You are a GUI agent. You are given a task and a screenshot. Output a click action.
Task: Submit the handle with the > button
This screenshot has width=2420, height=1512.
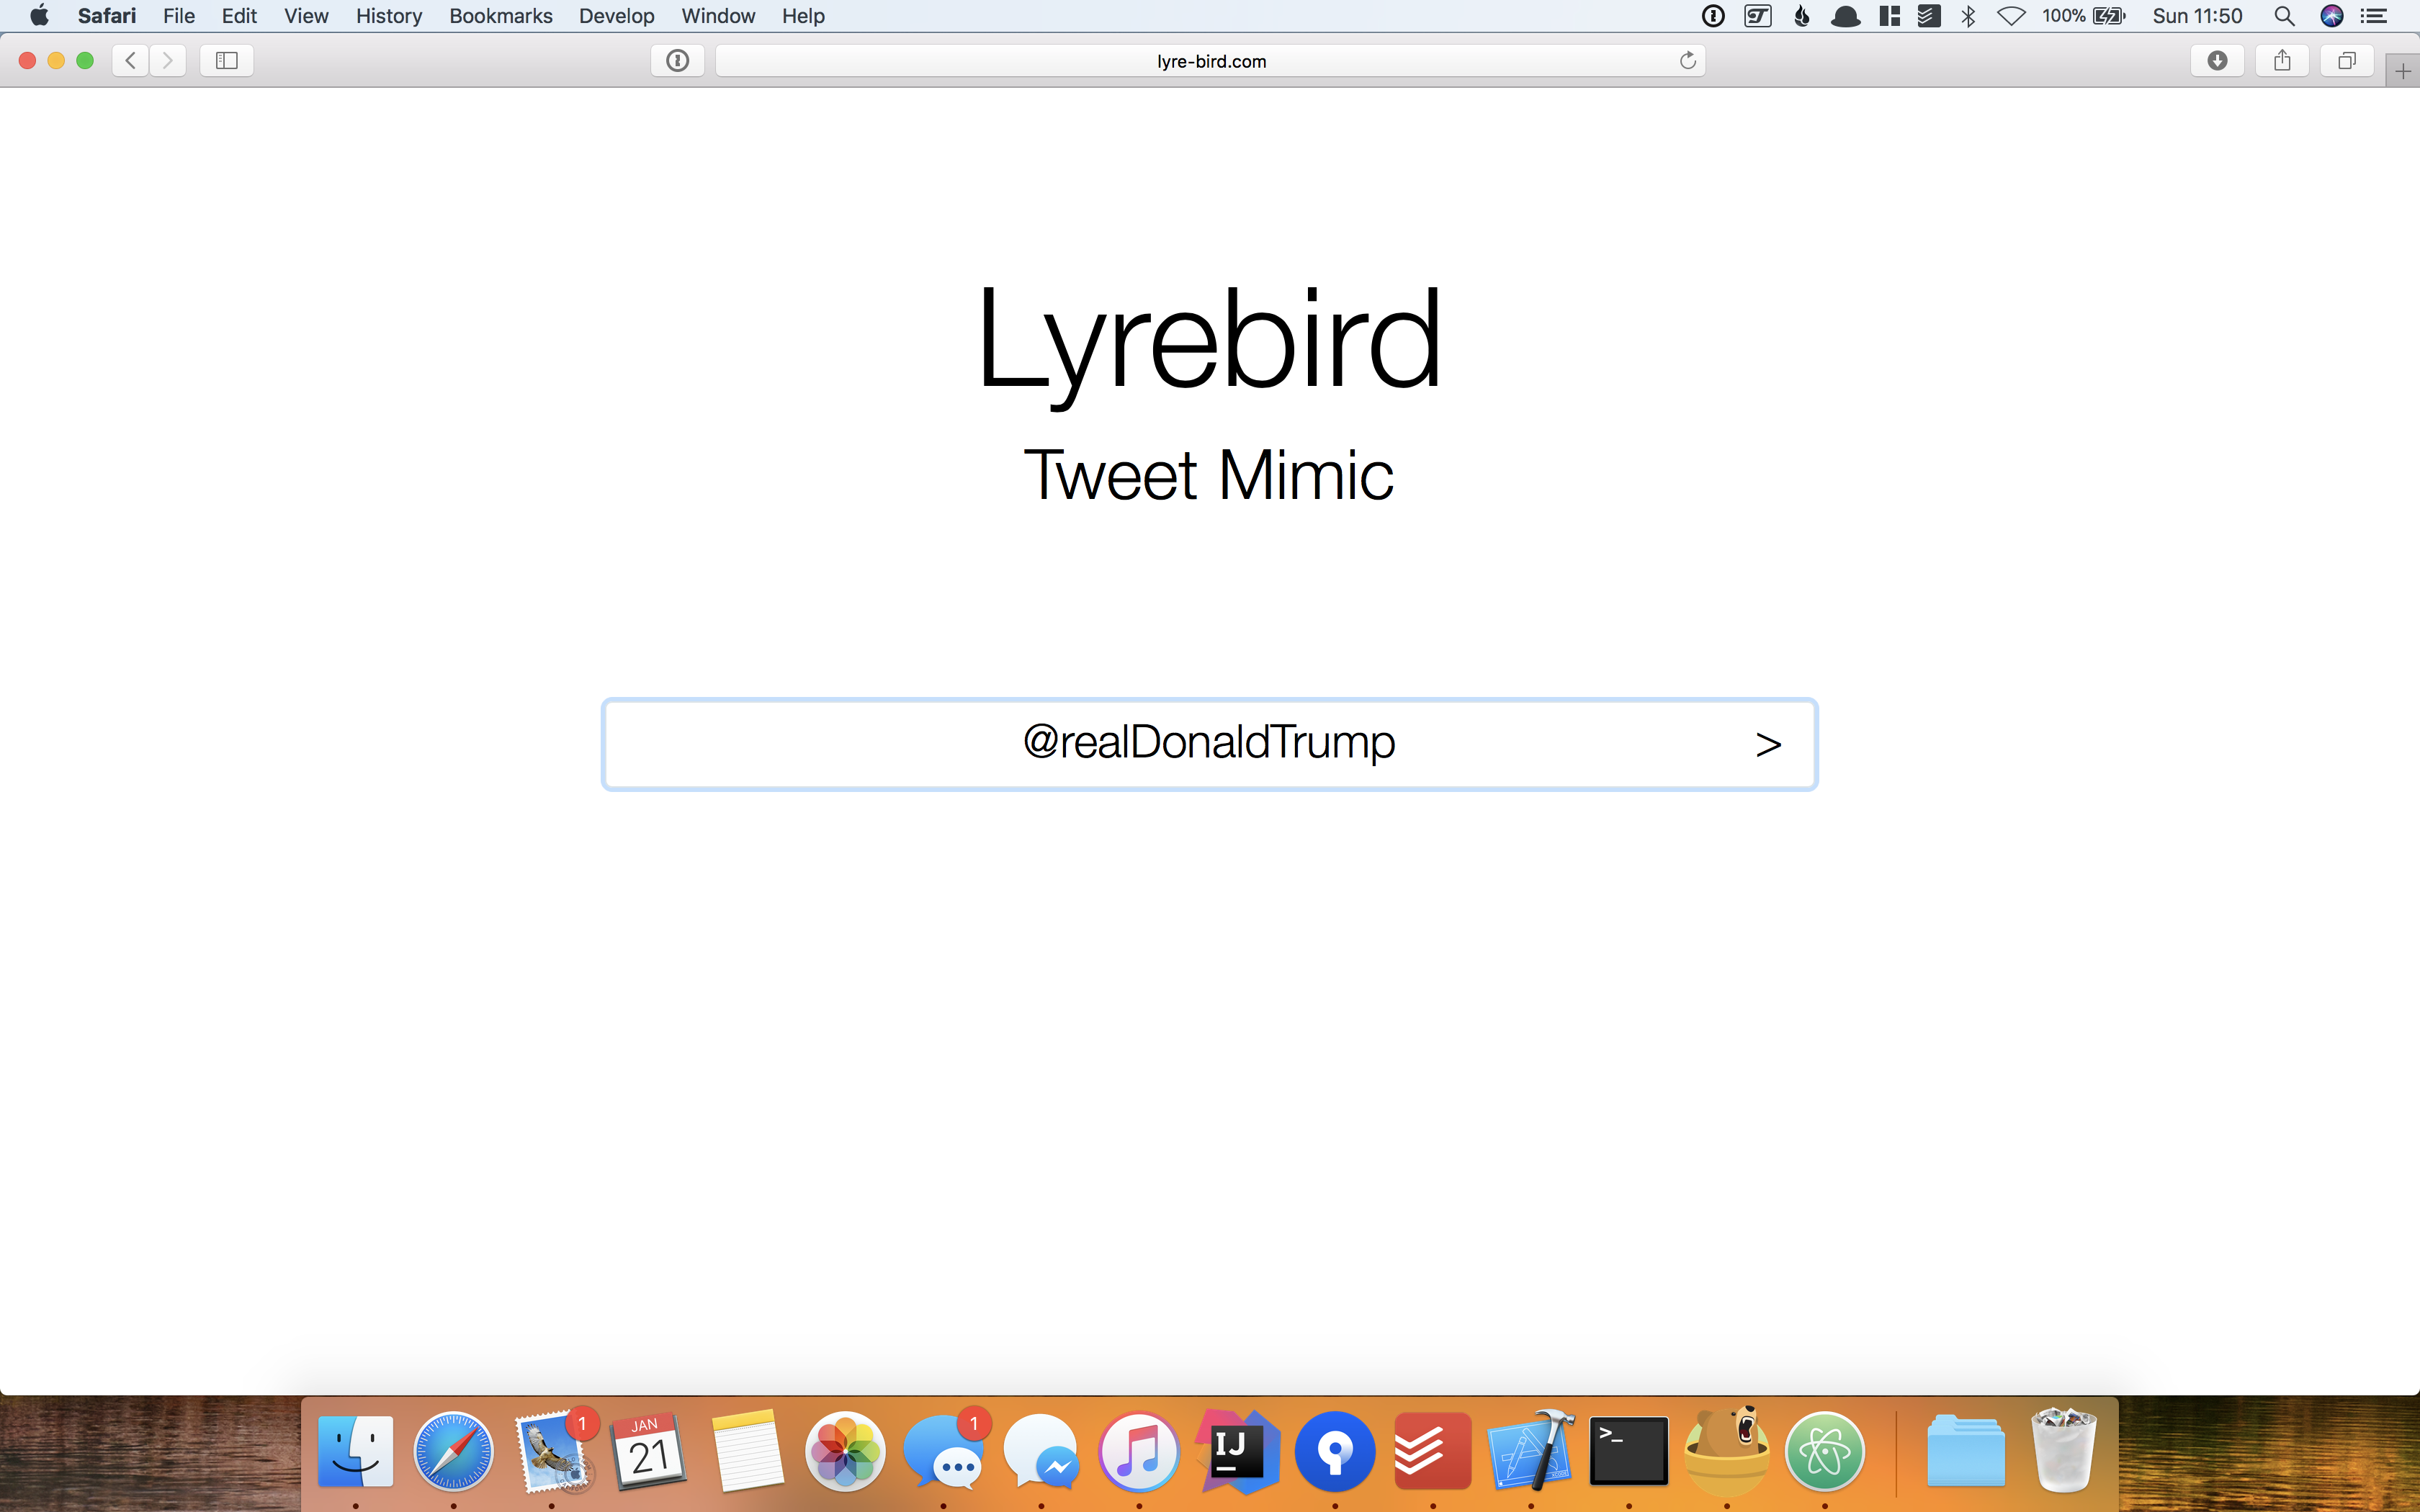point(1768,744)
